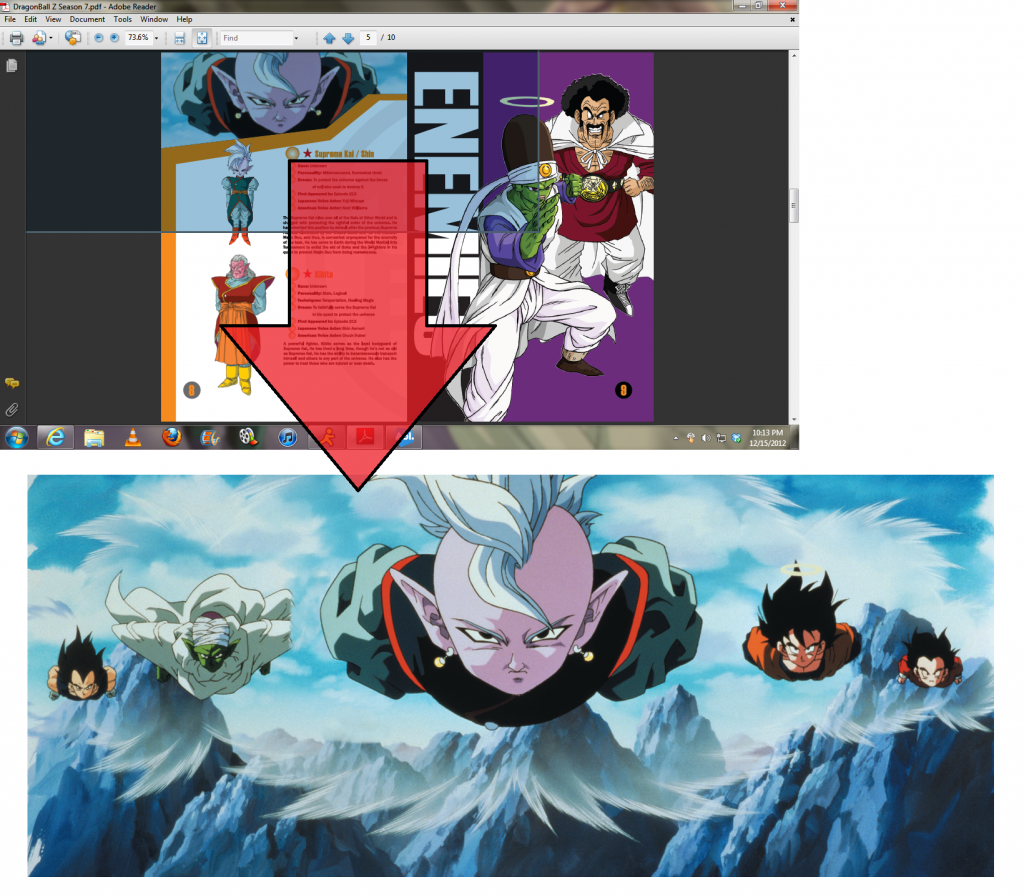The height and width of the screenshot is (896, 1024).
Task: Open the collaborate/share icon in the toolbar
Action: pos(39,39)
